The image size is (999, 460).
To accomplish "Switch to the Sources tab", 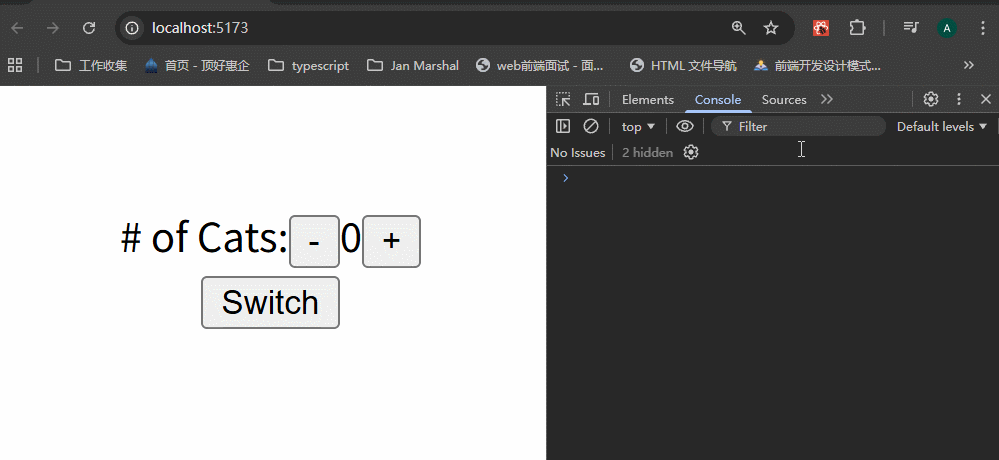I will [x=783, y=99].
